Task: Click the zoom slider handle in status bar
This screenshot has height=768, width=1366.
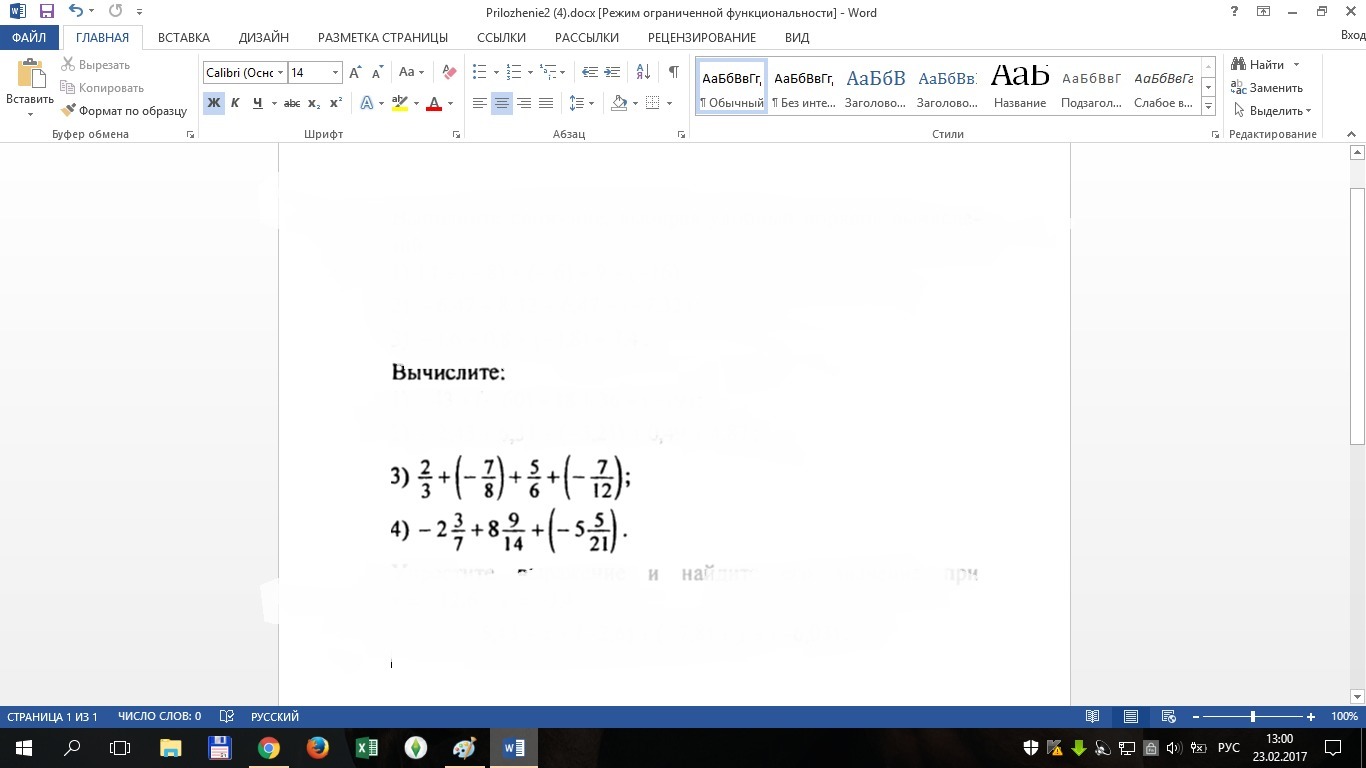Action: click(1253, 717)
